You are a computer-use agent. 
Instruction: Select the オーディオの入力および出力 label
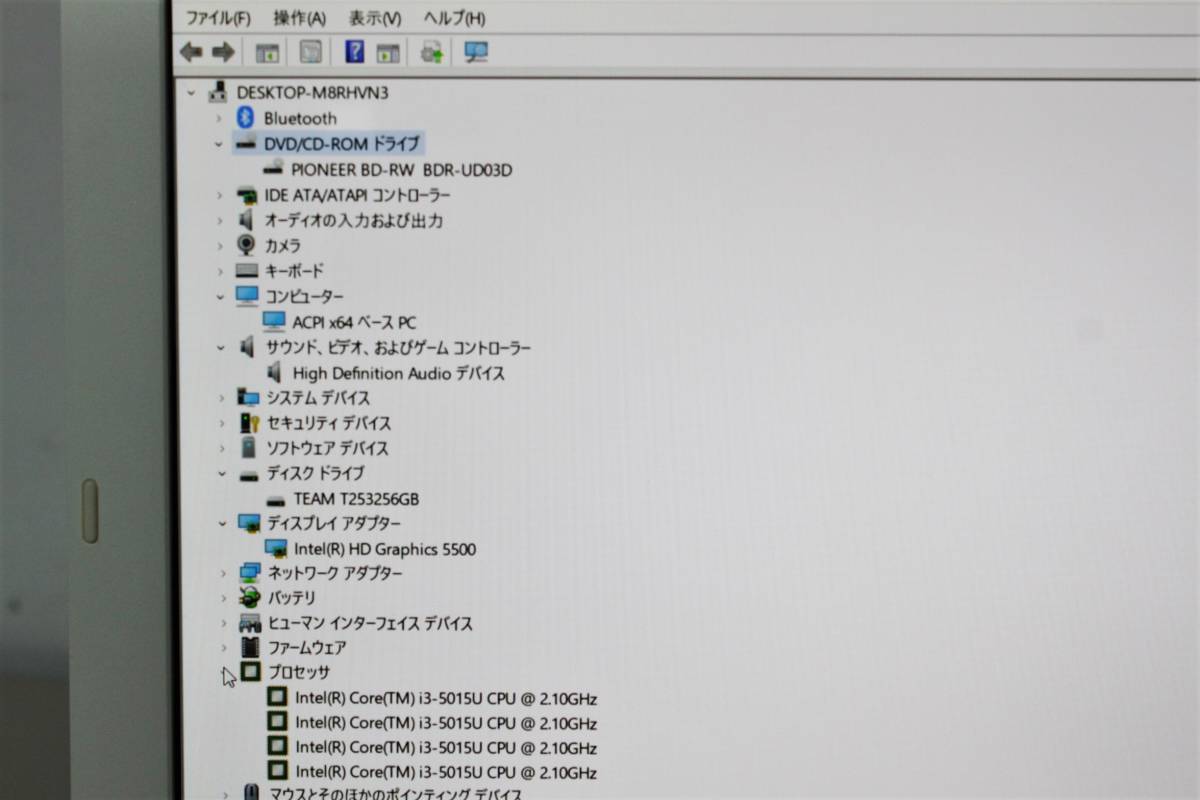pyautogui.click(x=354, y=220)
